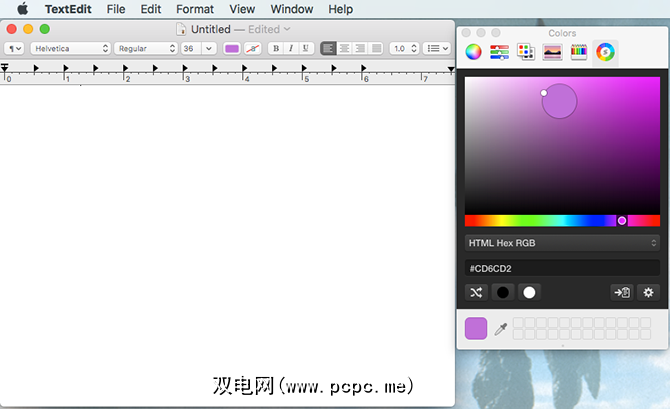Click the rainbow hue slider
670x409 pixels.
point(562,220)
